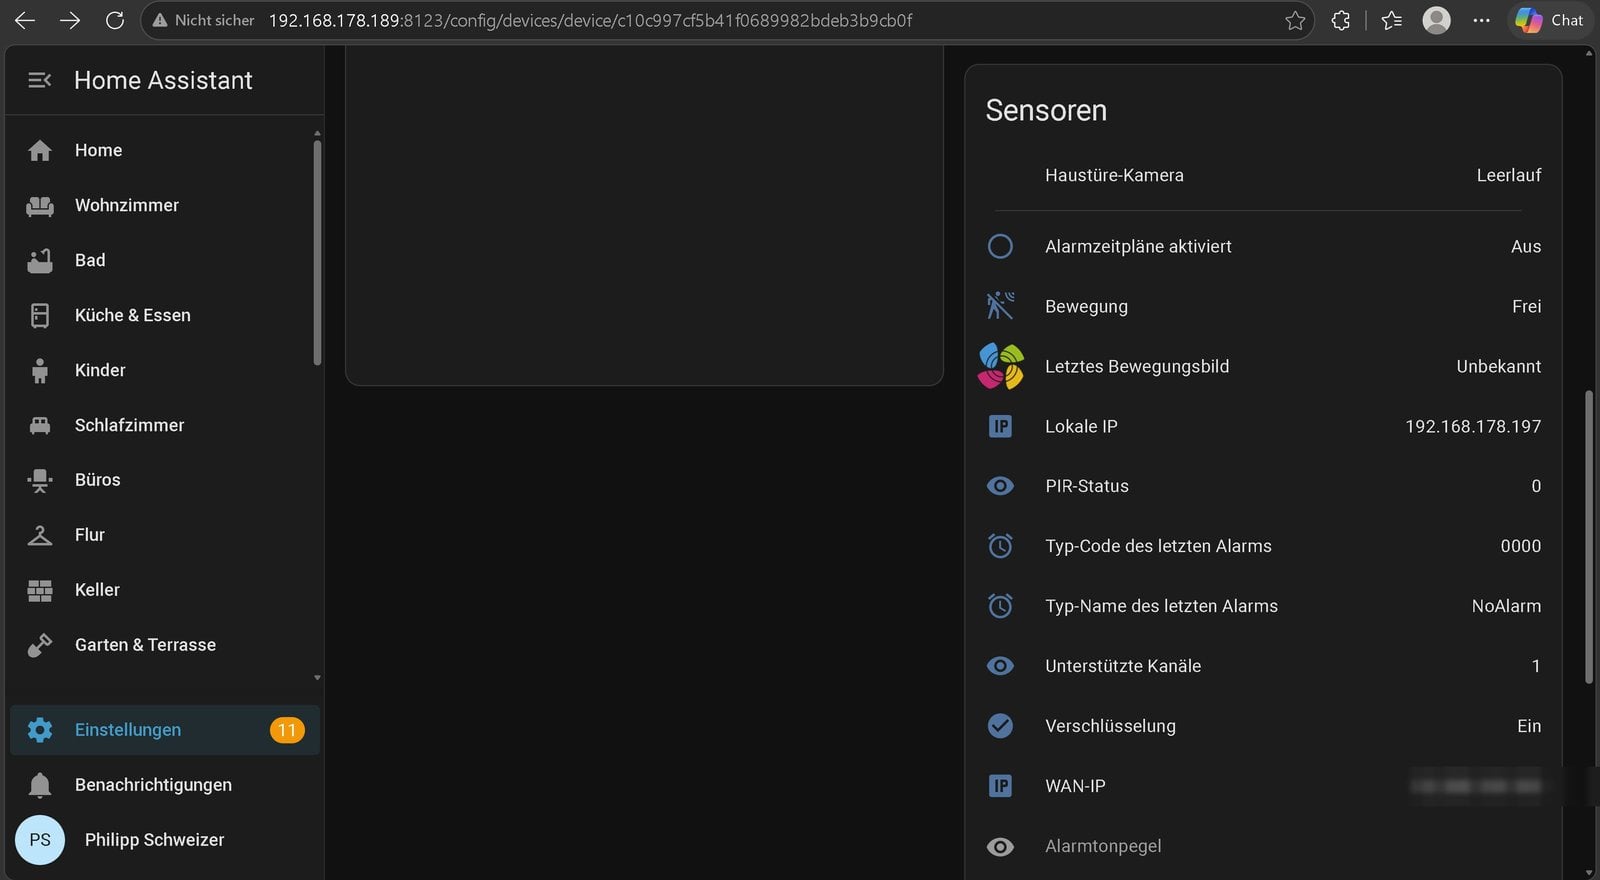Reload the browser page
The width and height of the screenshot is (1600, 880).
click(115, 20)
